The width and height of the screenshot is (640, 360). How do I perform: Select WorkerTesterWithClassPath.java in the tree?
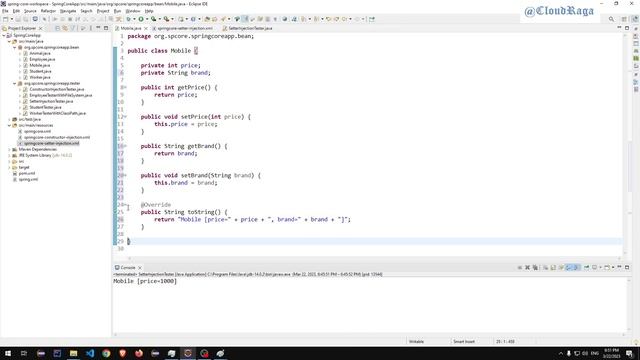pos(58,113)
